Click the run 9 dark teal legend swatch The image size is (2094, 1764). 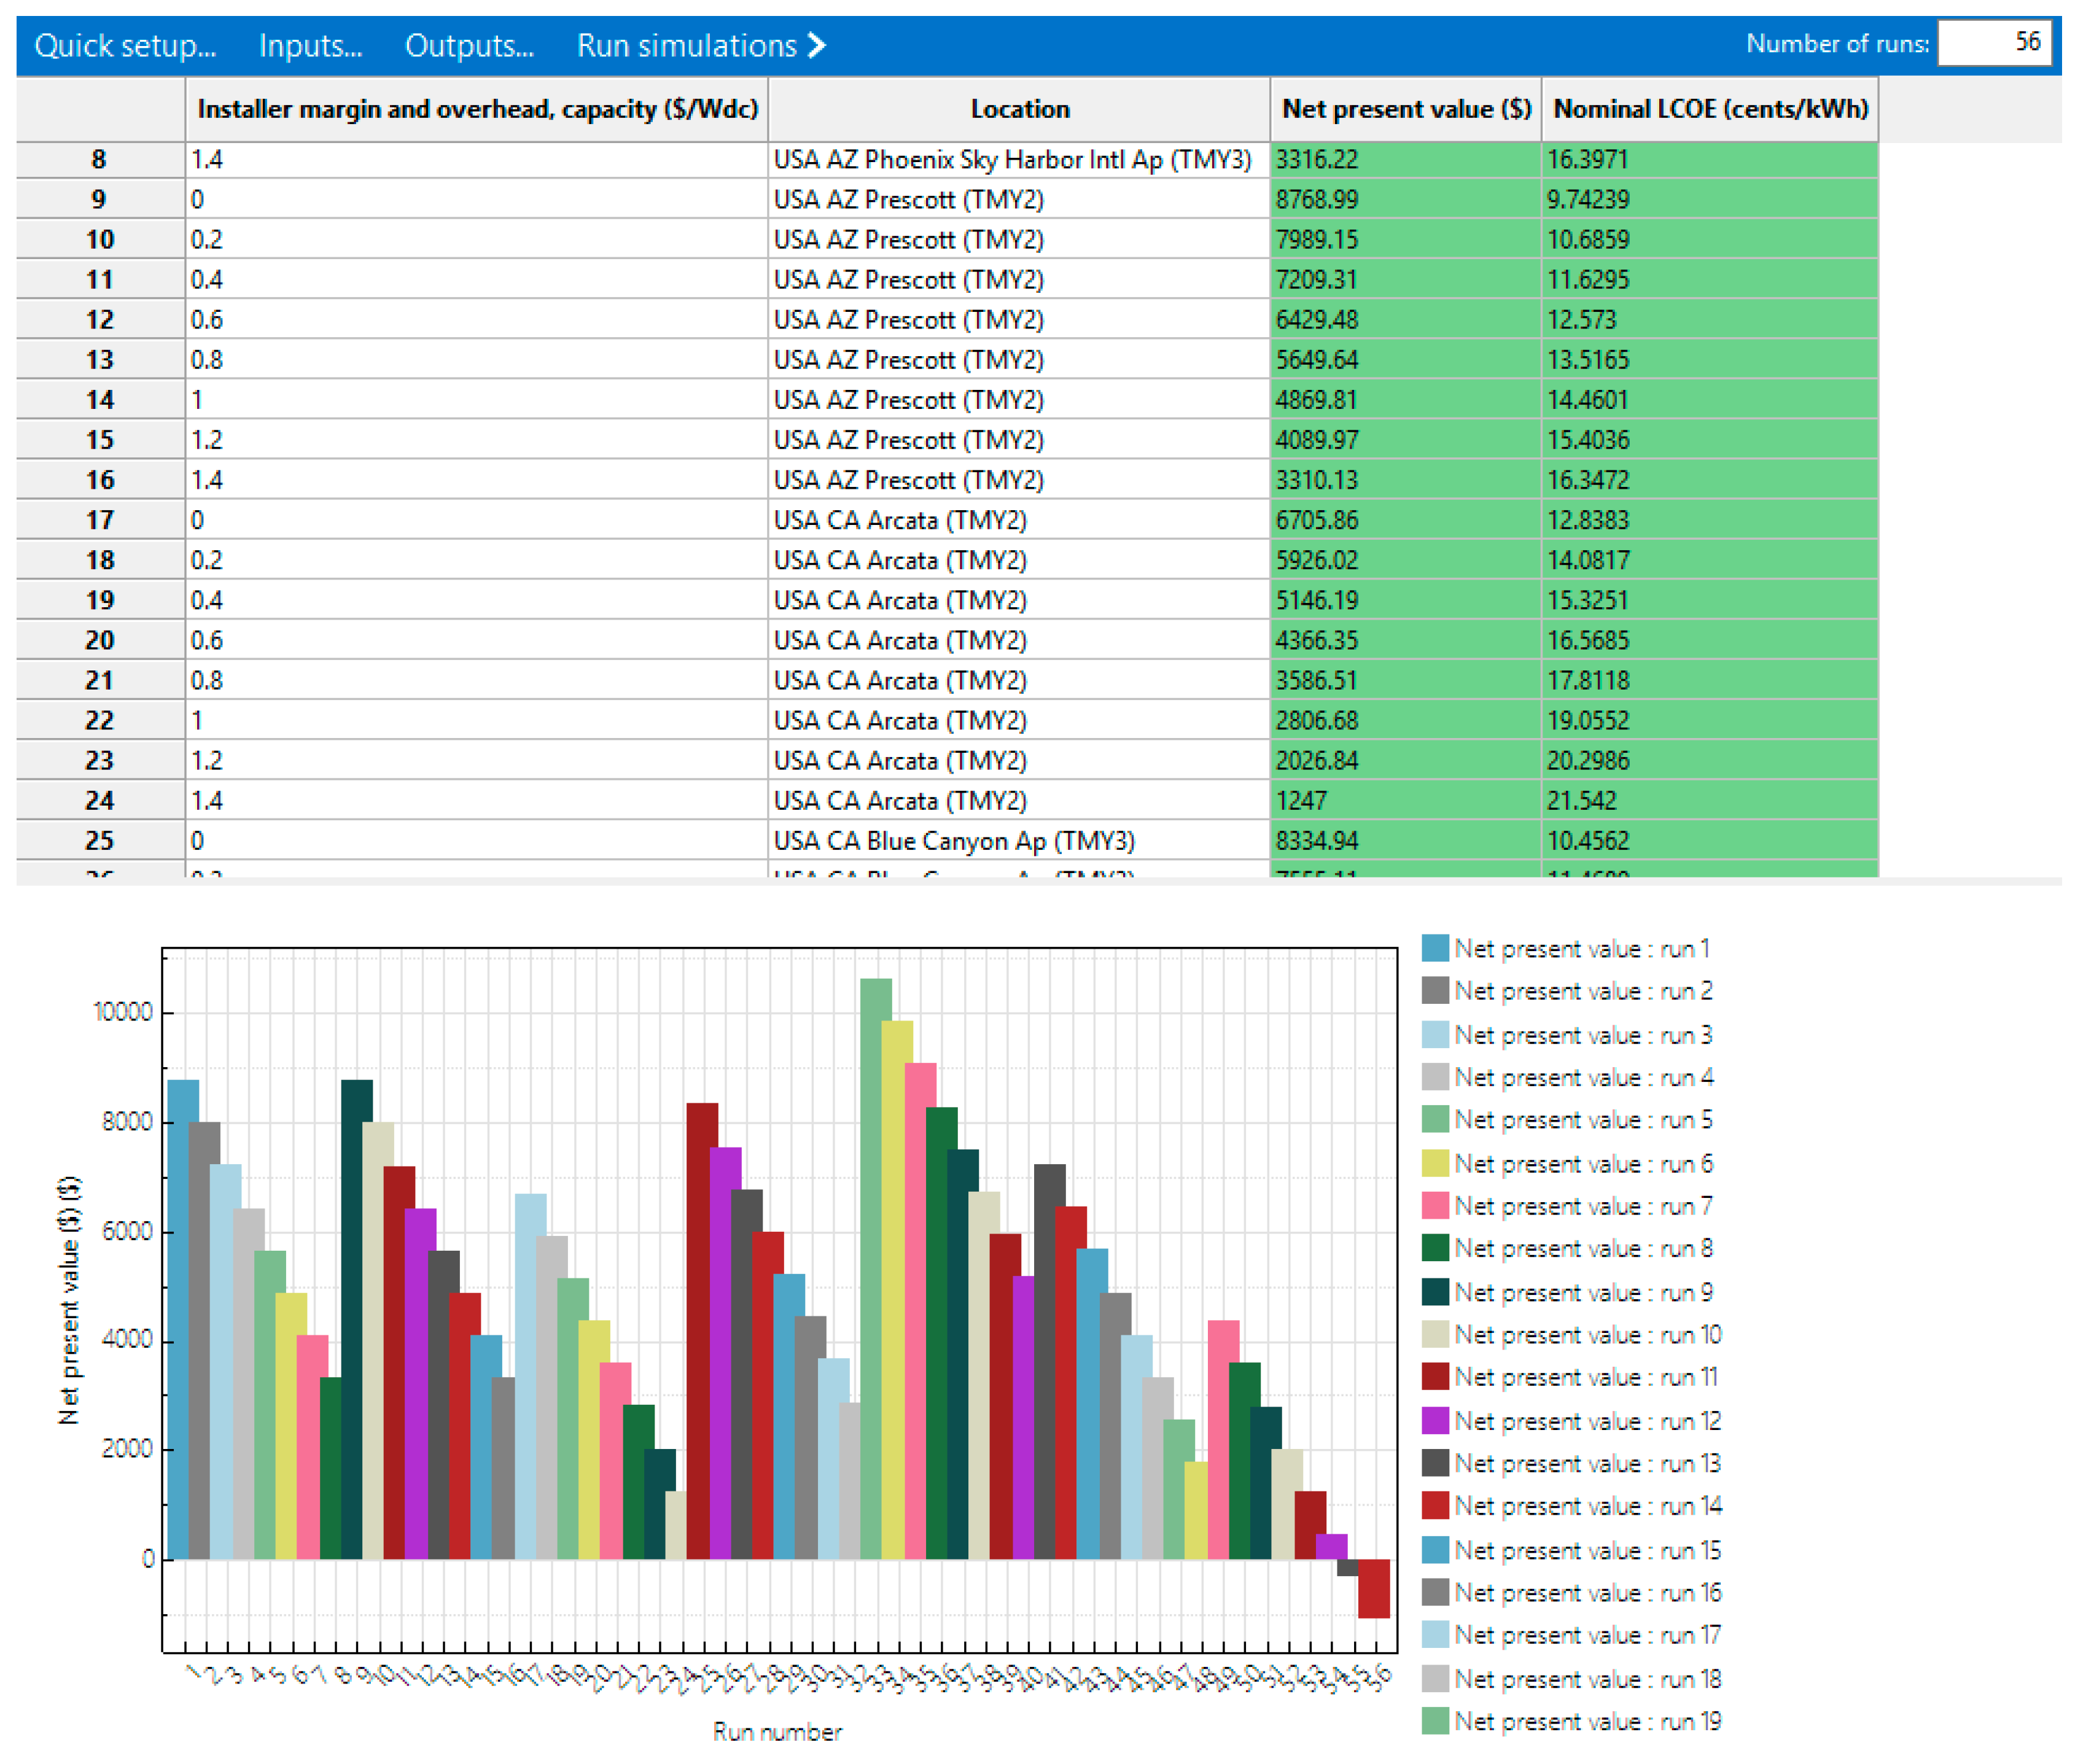(x=1435, y=1292)
